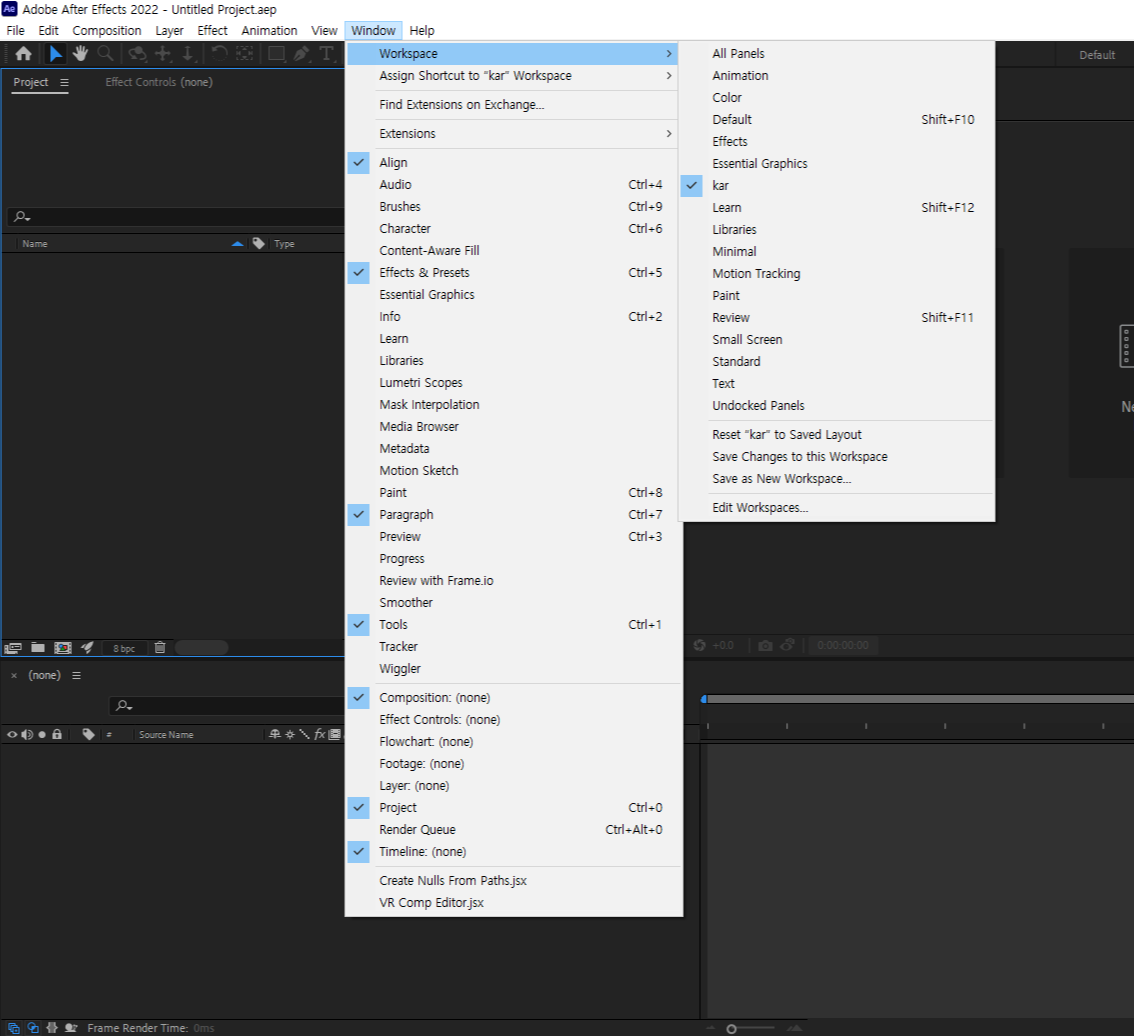The image size is (1134, 1036).
Task: Click the reset exposure icon in viewer
Action: coord(699,645)
